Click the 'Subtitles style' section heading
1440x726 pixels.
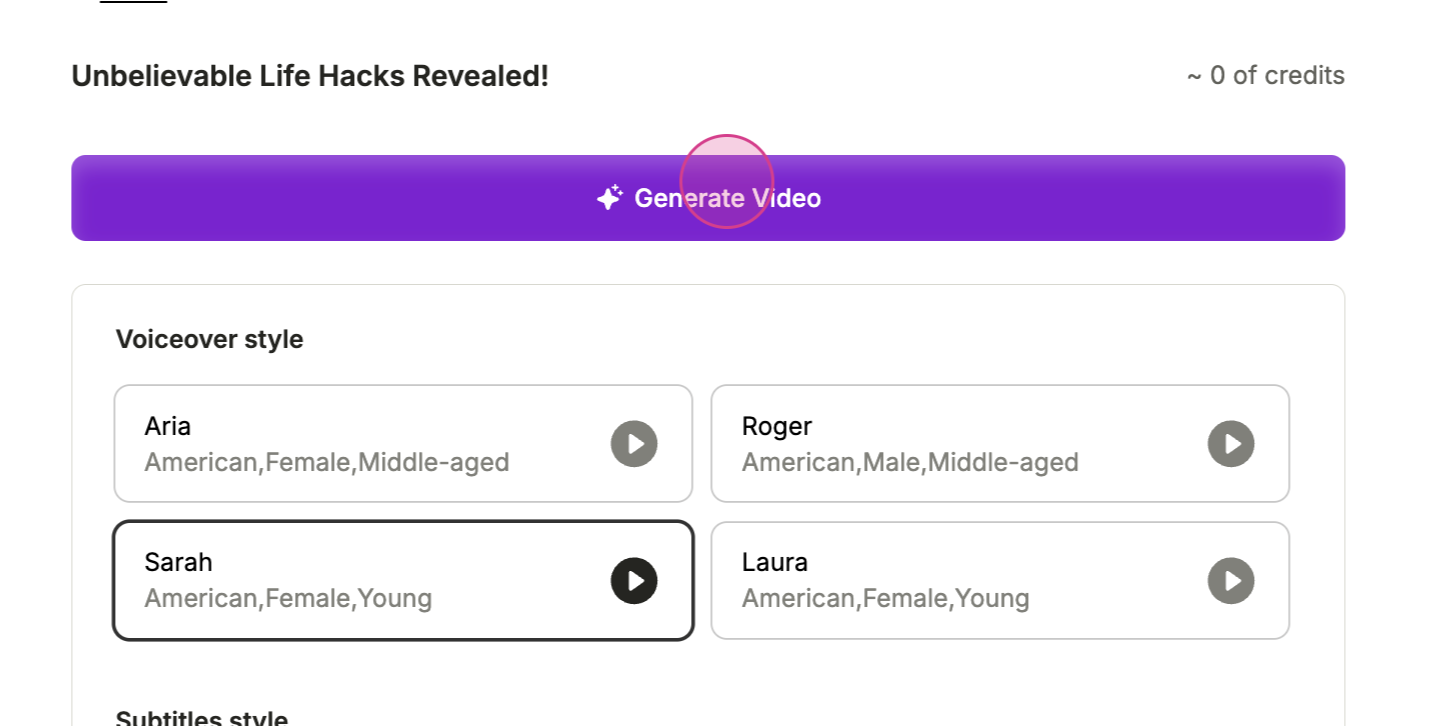202,718
